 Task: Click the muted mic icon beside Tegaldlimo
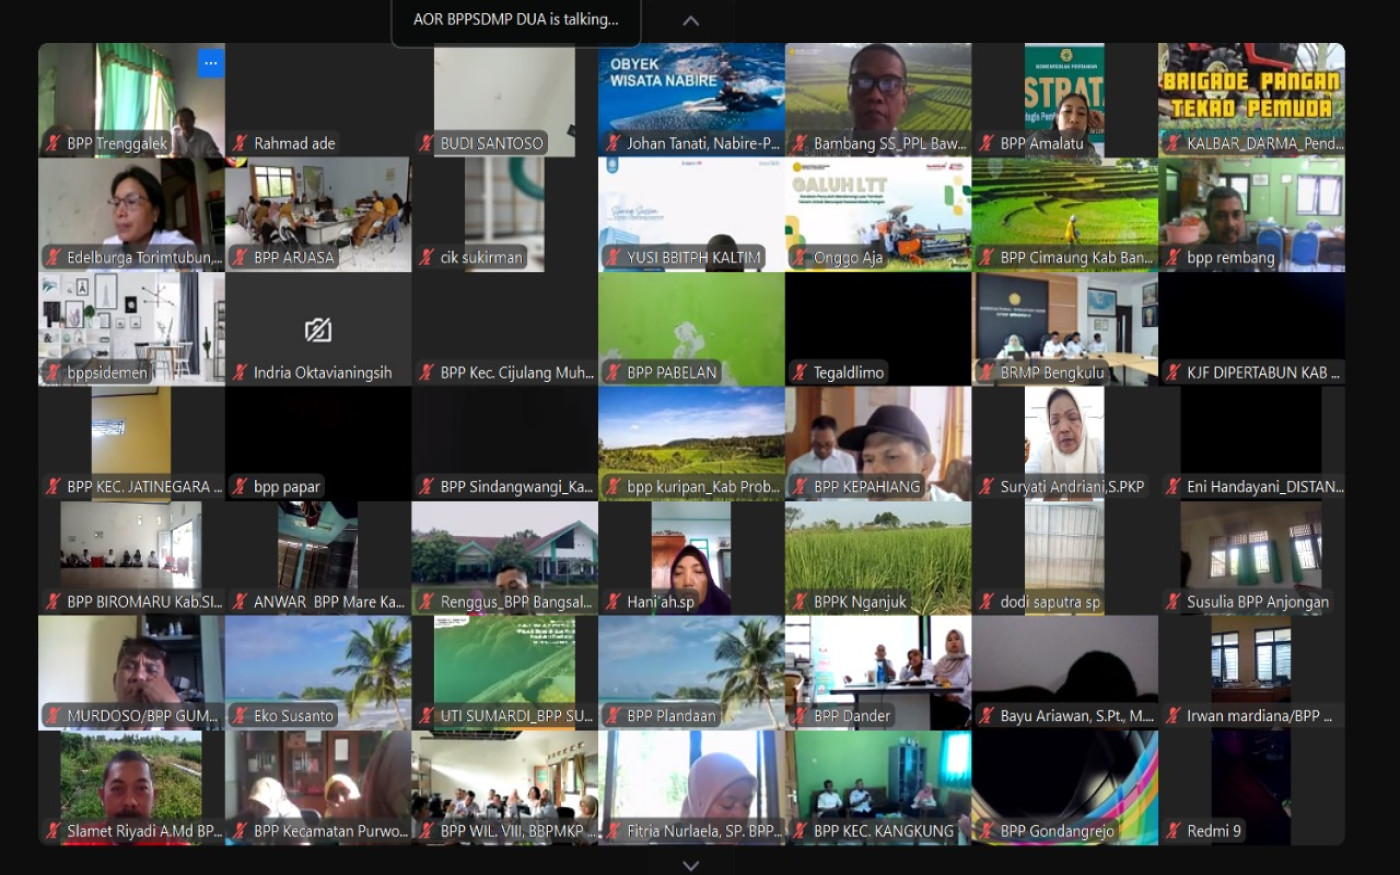800,373
